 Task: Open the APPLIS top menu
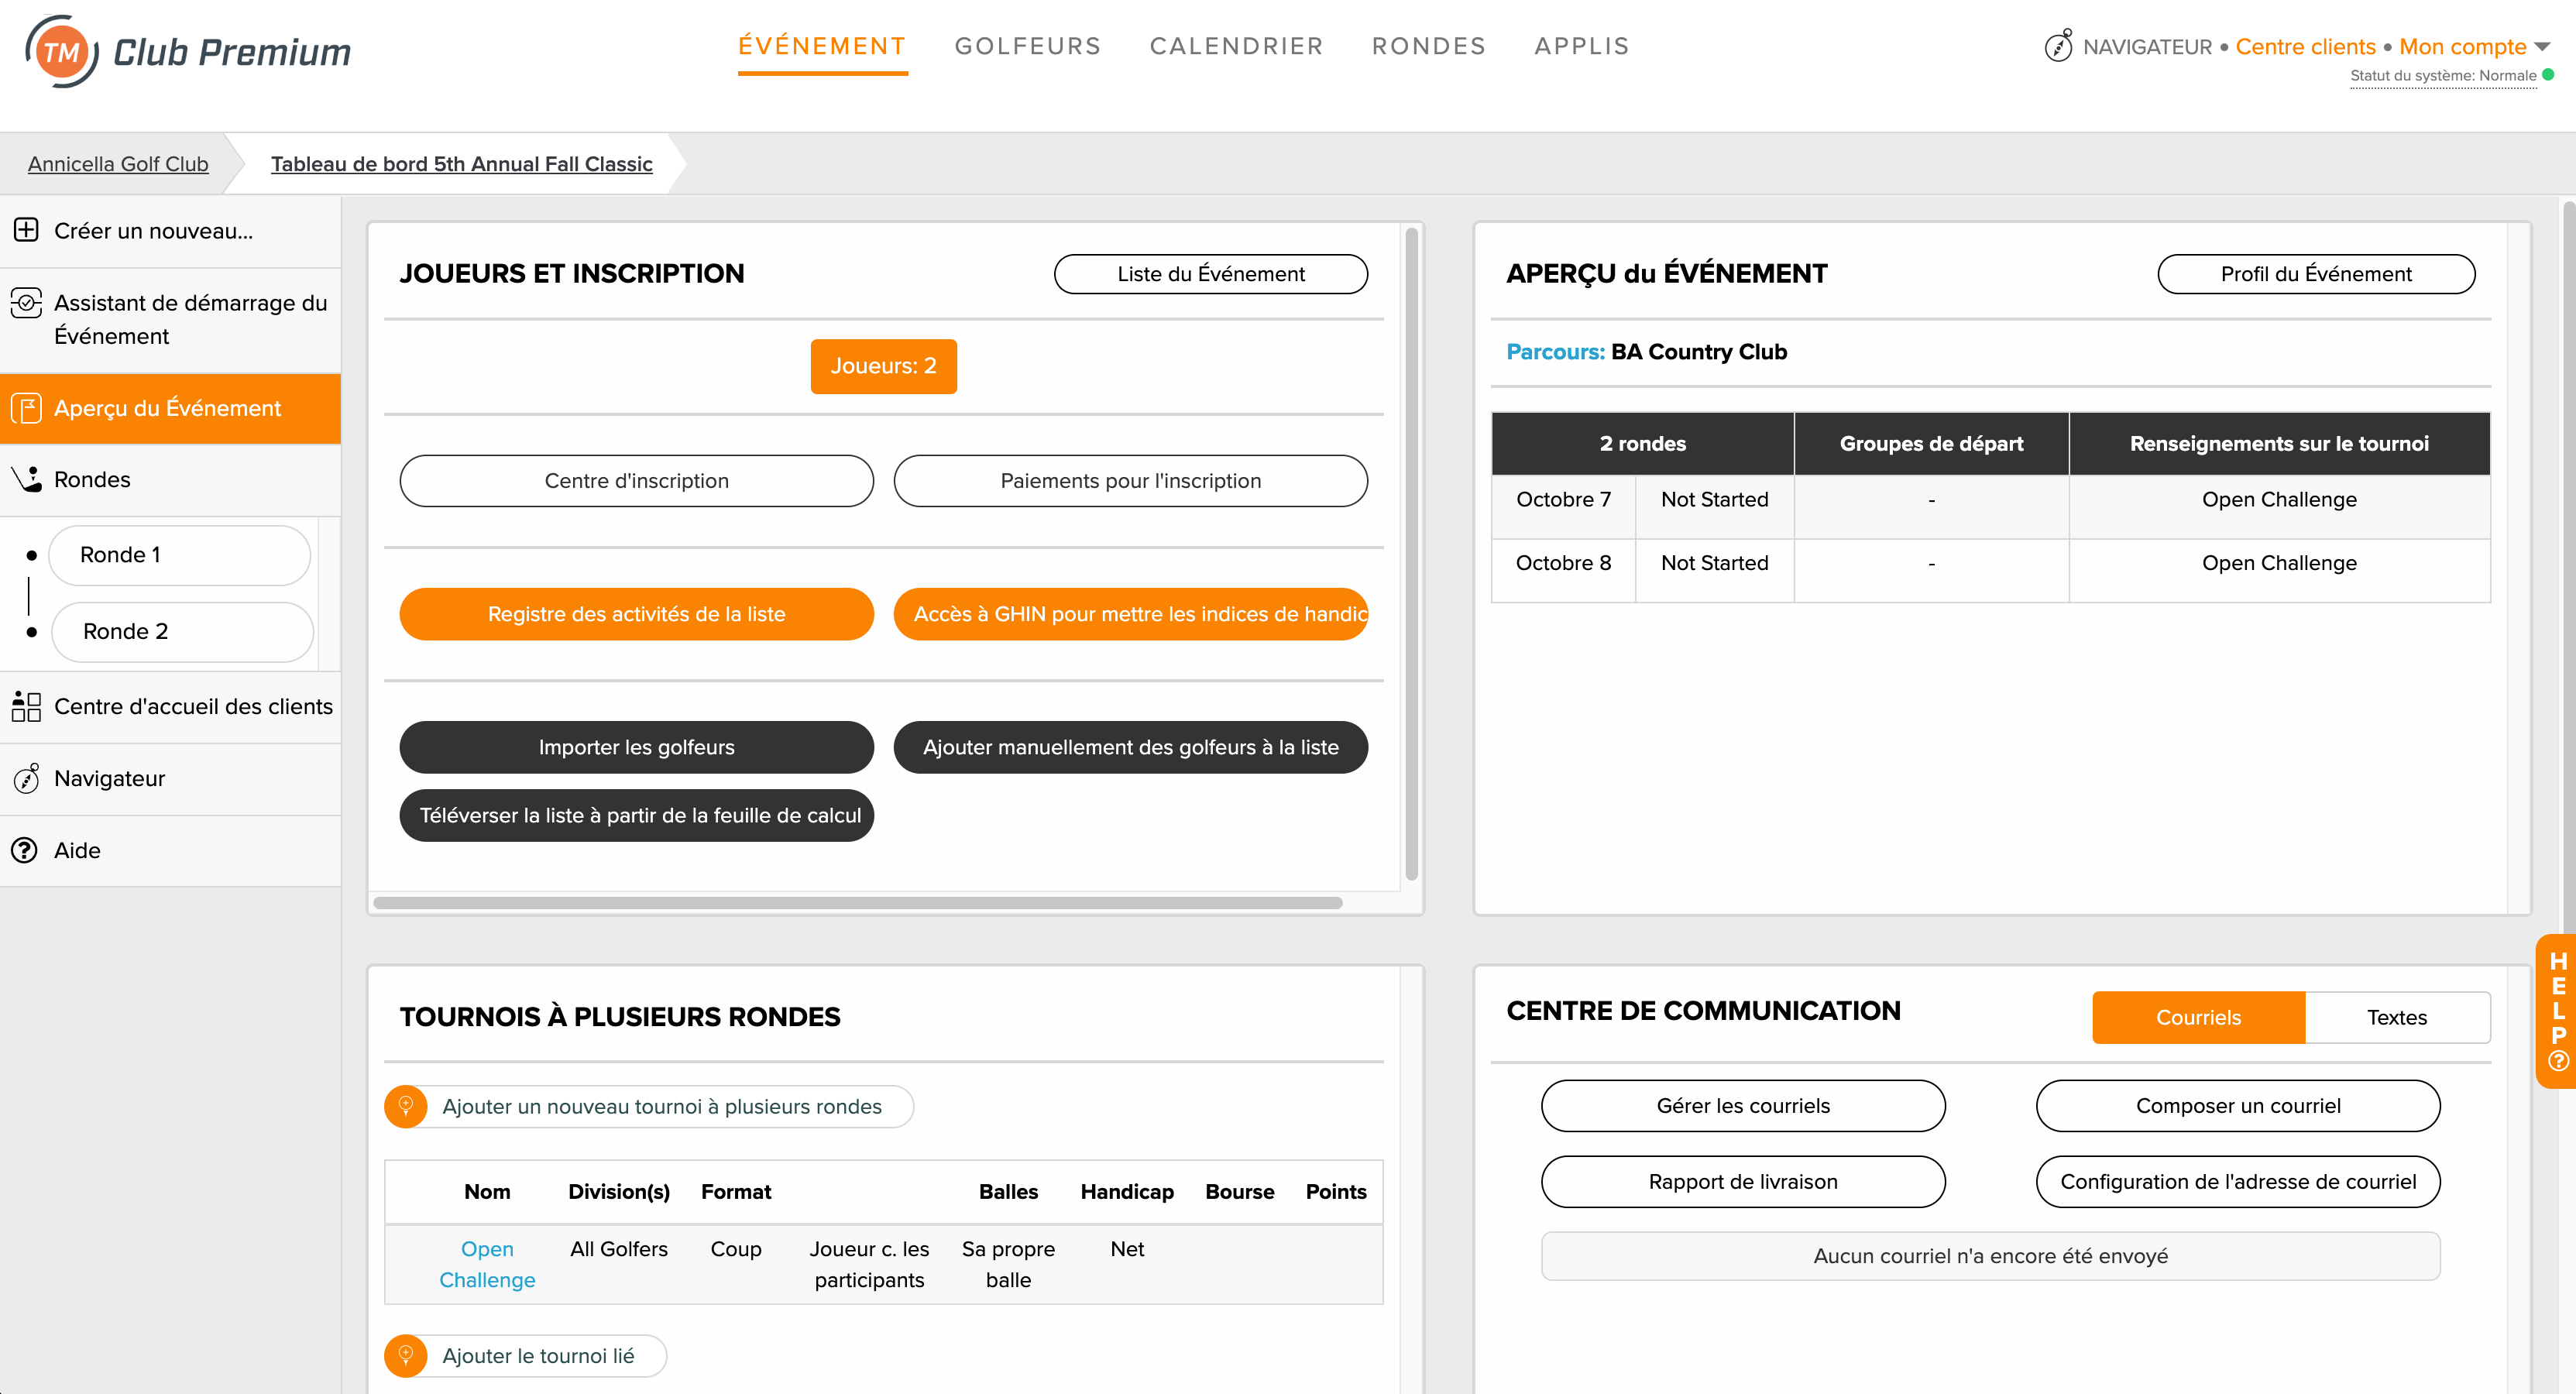pos(1582,46)
